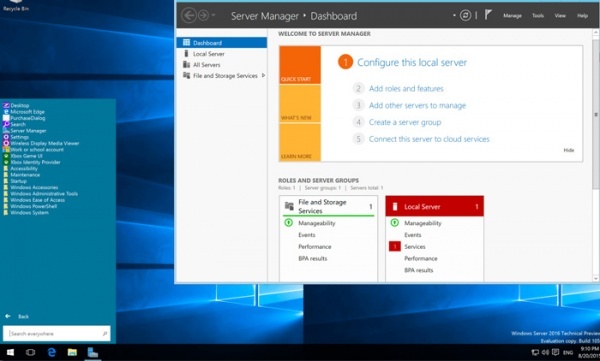Expand File and Storage Services submenu arrow
This screenshot has height=361, width=600.
click(263, 75)
